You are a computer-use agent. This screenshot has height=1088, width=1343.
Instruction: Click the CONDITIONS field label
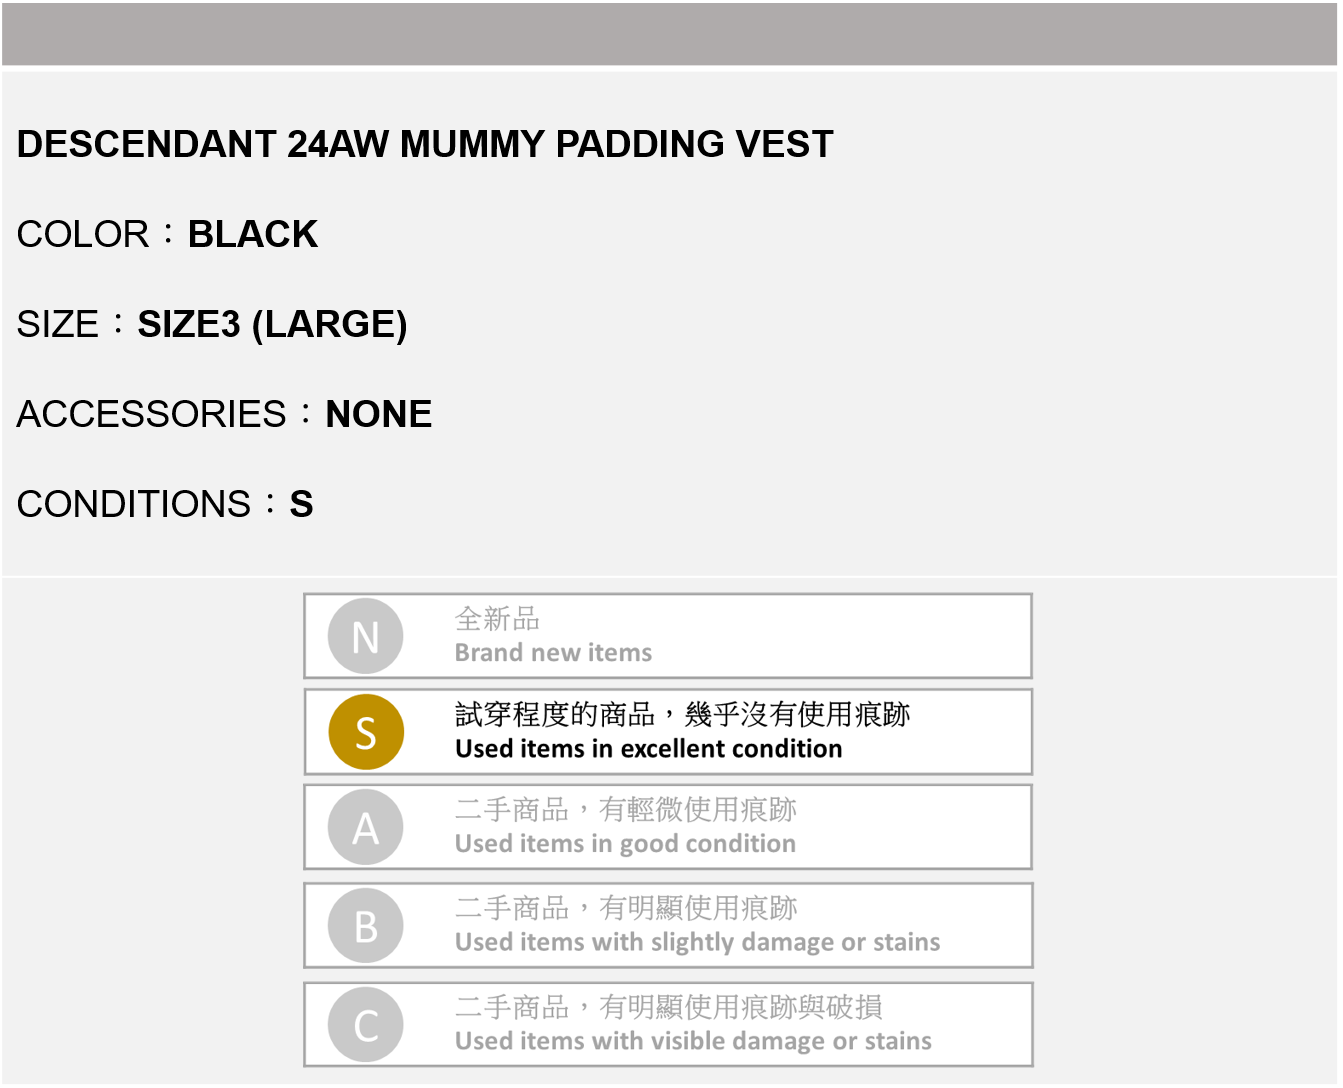click(134, 504)
